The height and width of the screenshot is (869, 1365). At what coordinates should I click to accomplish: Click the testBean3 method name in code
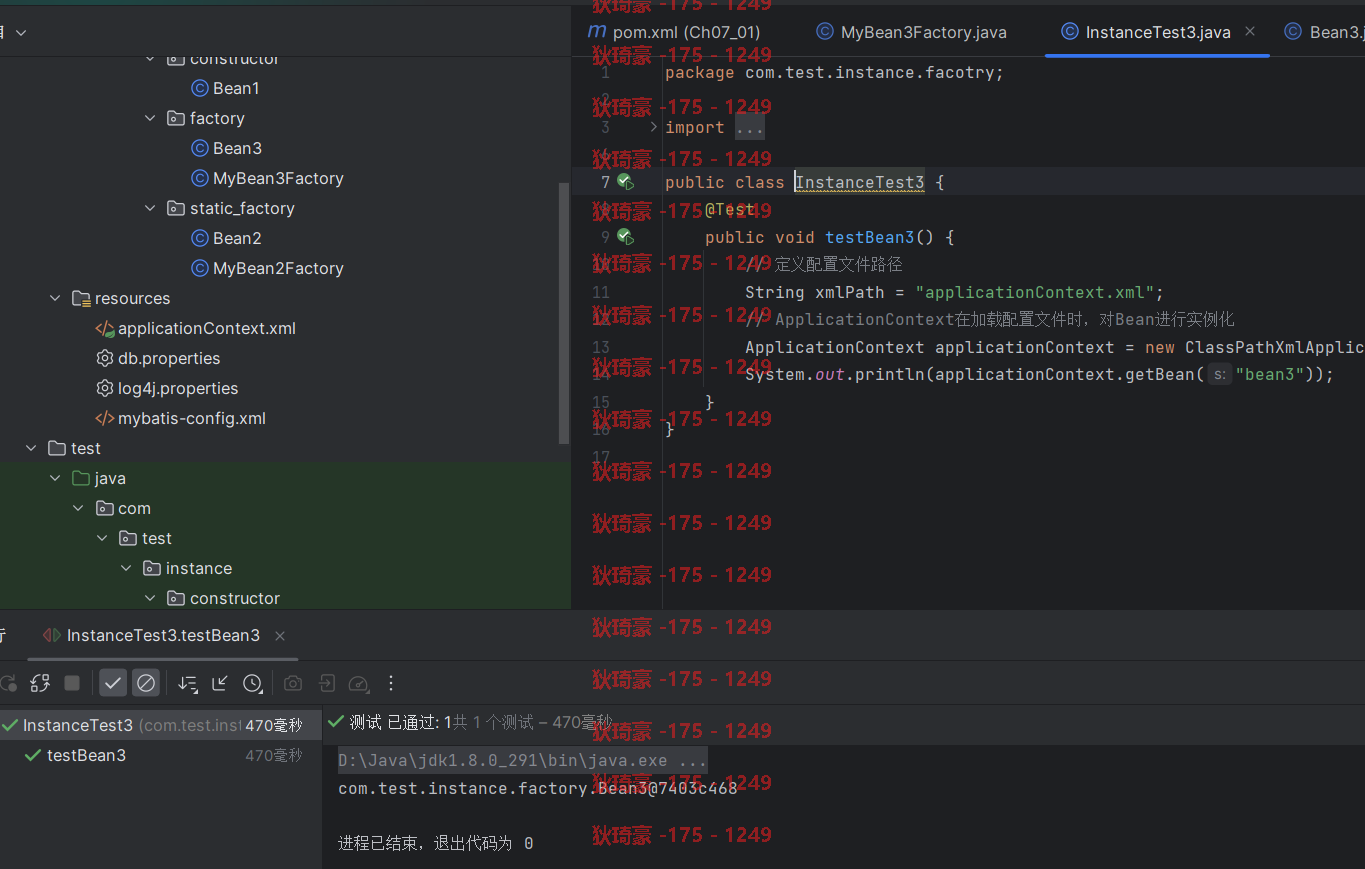[x=869, y=237]
